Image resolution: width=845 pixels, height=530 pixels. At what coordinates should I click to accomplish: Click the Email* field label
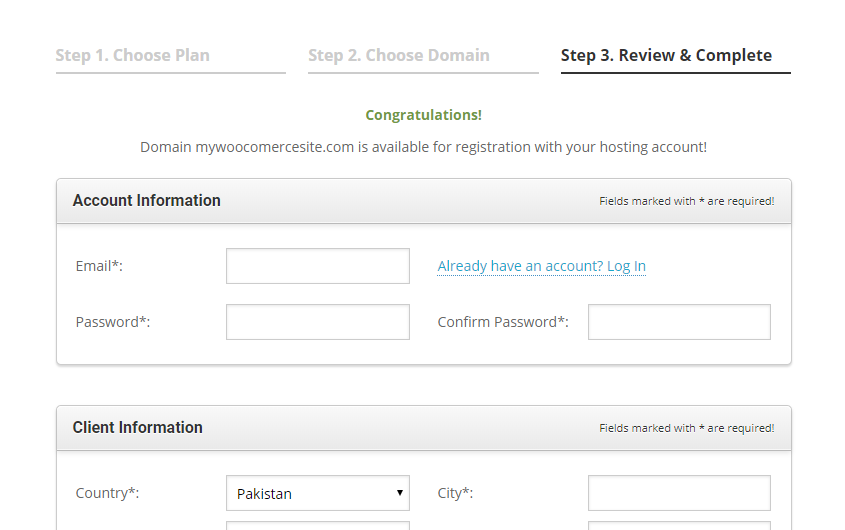(x=99, y=266)
